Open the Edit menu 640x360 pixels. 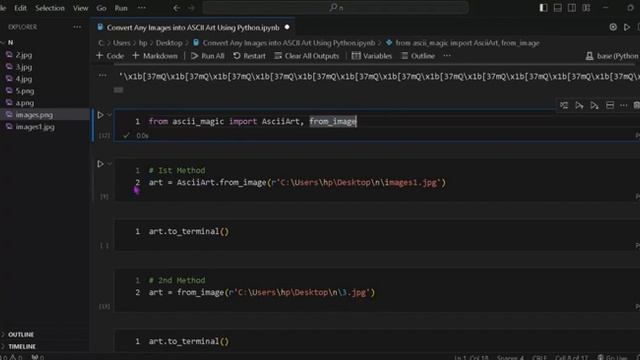click(x=20, y=8)
